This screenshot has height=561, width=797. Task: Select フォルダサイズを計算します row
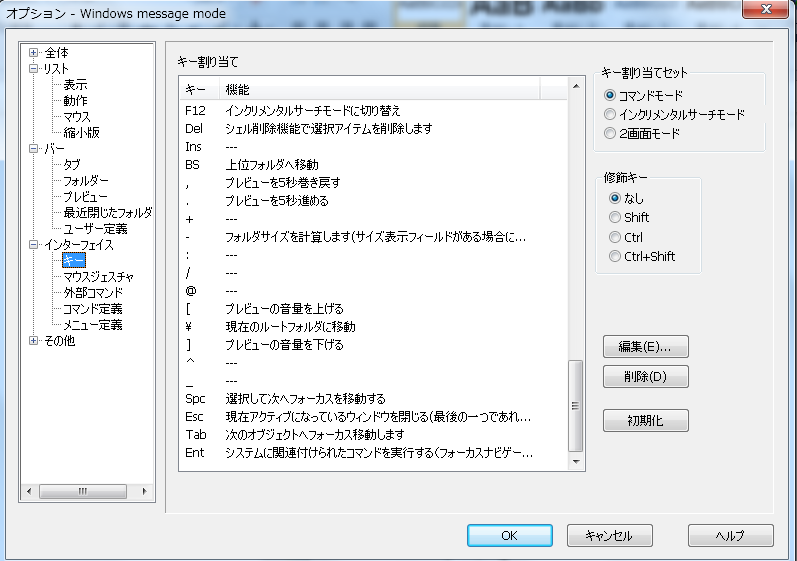[374, 237]
